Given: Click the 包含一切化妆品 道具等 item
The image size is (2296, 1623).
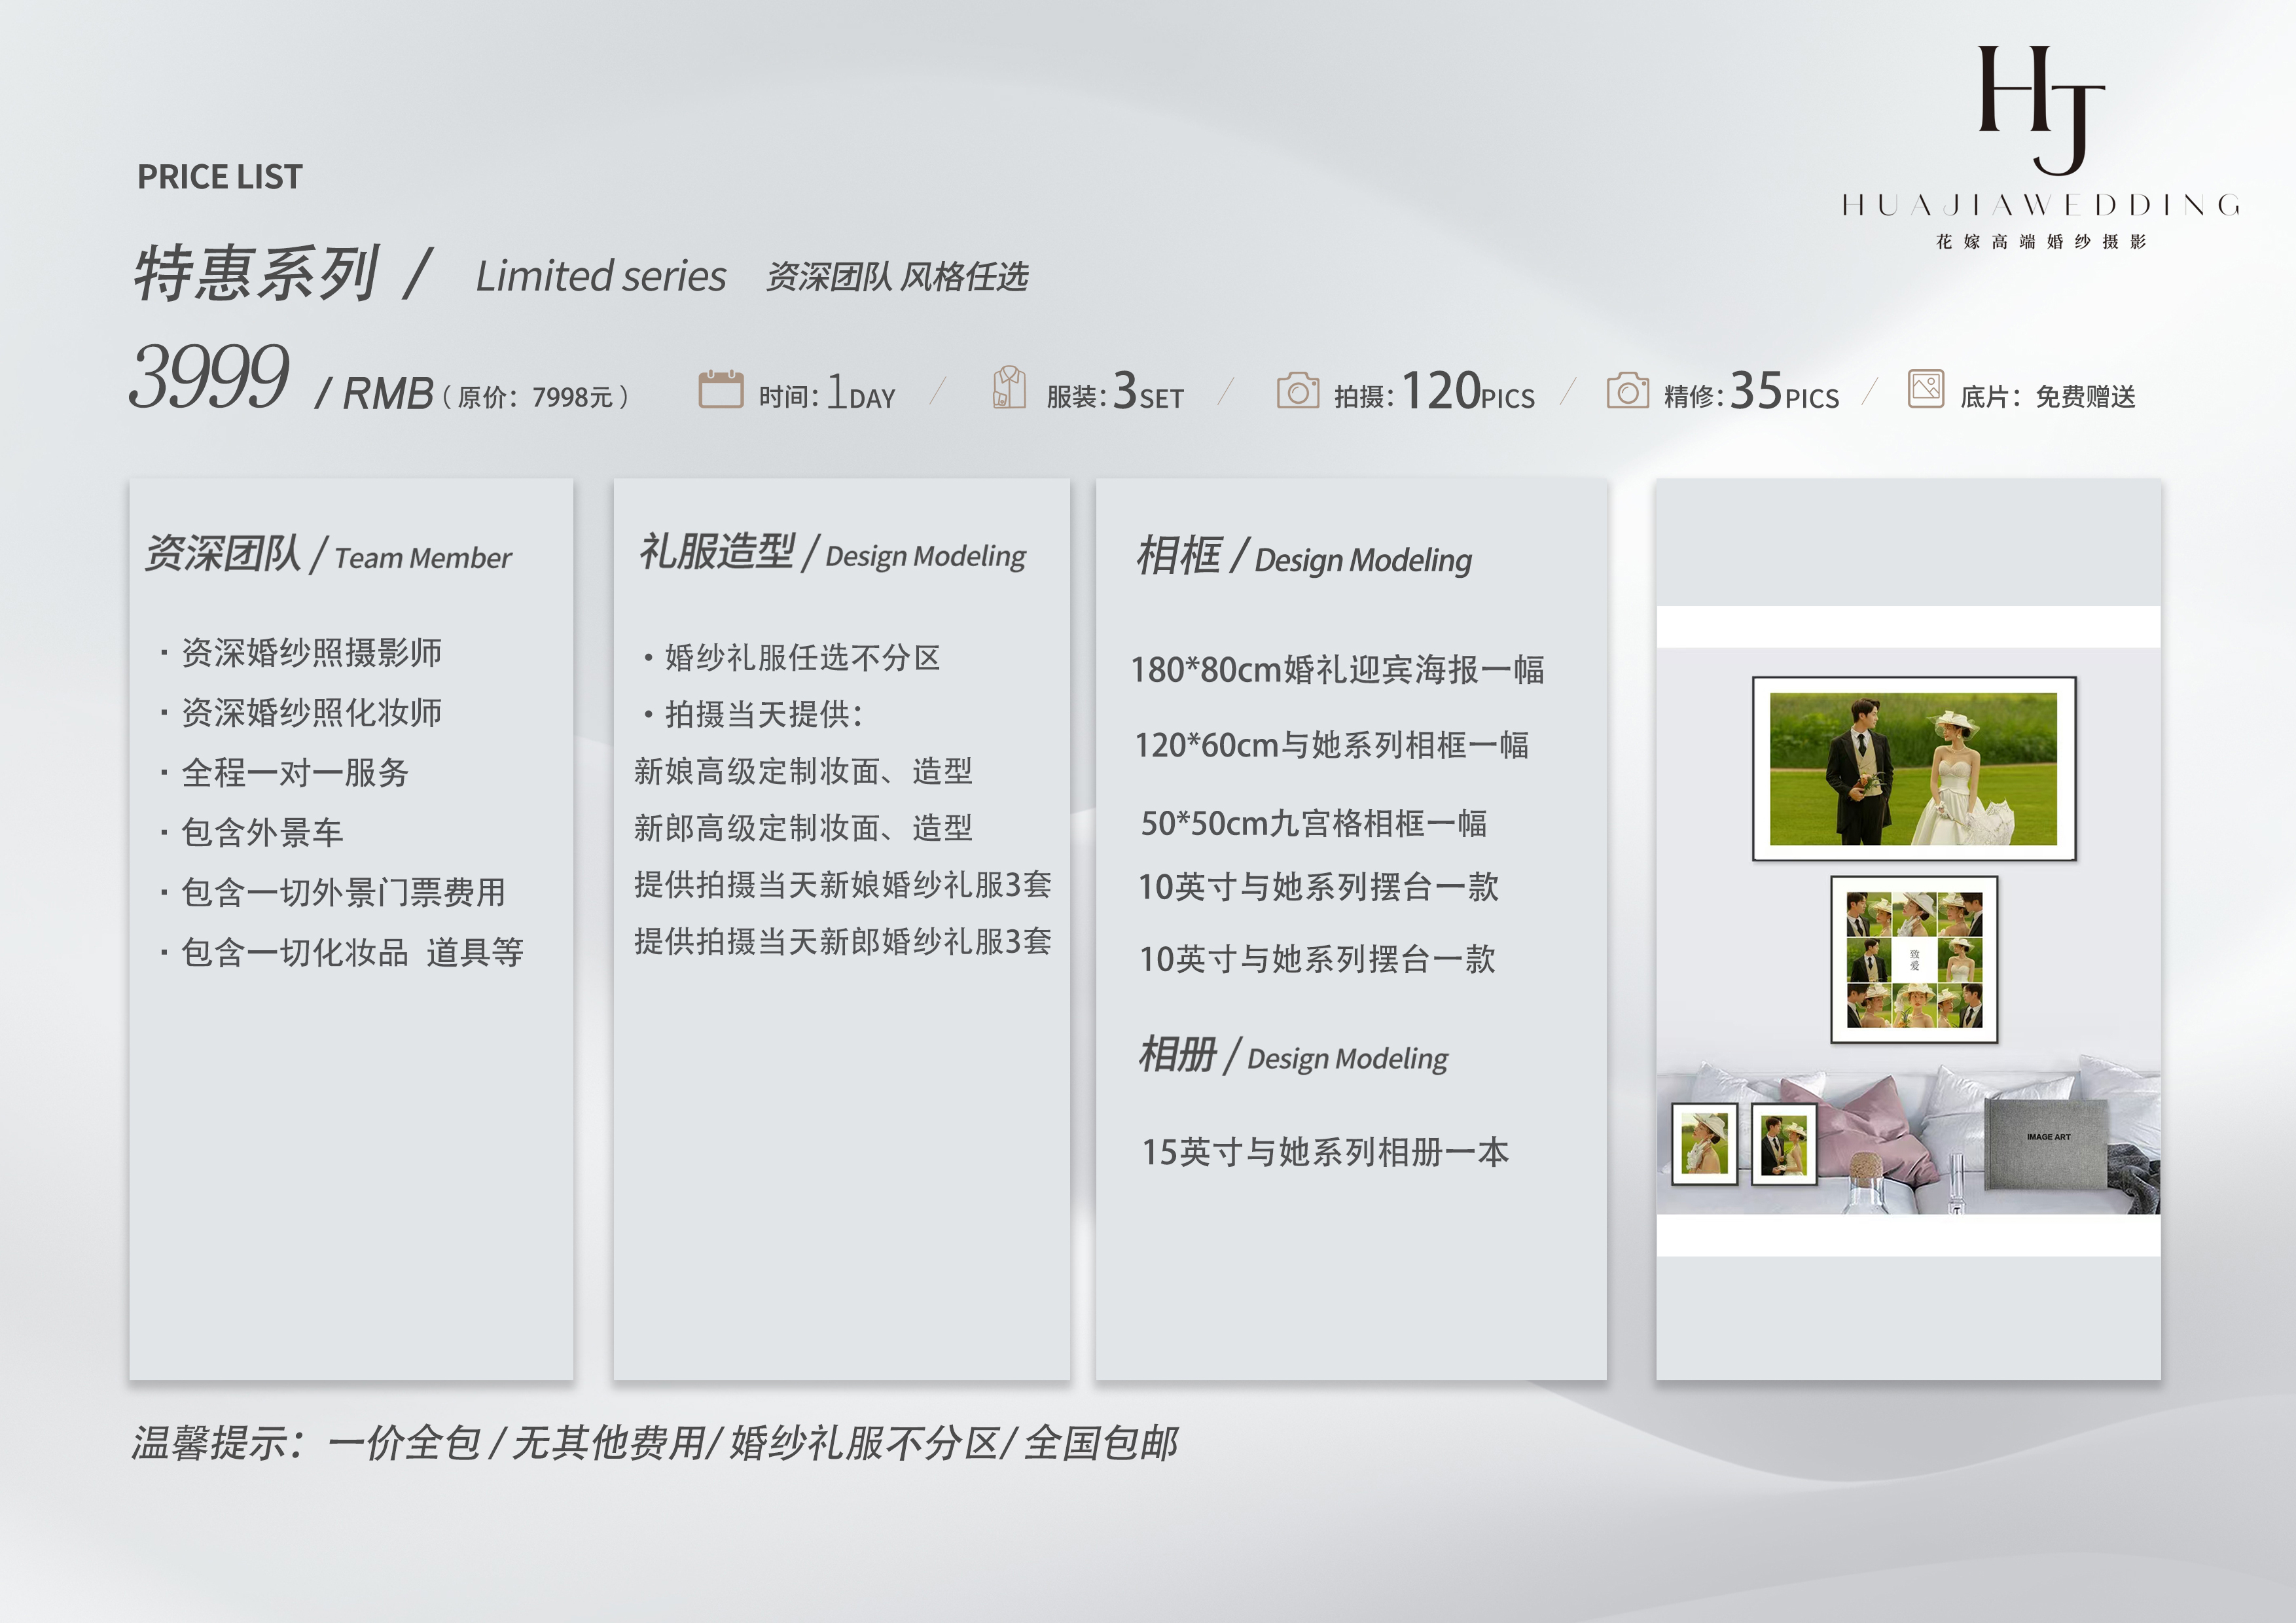Looking at the screenshot, I should coord(342,953).
